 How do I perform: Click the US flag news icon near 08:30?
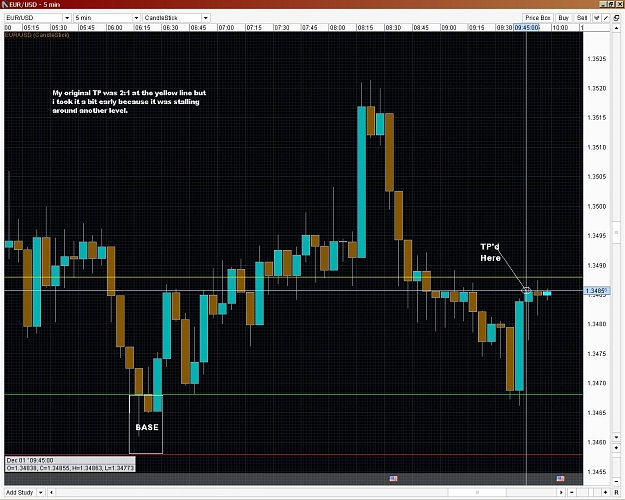(x=393, y=478)
